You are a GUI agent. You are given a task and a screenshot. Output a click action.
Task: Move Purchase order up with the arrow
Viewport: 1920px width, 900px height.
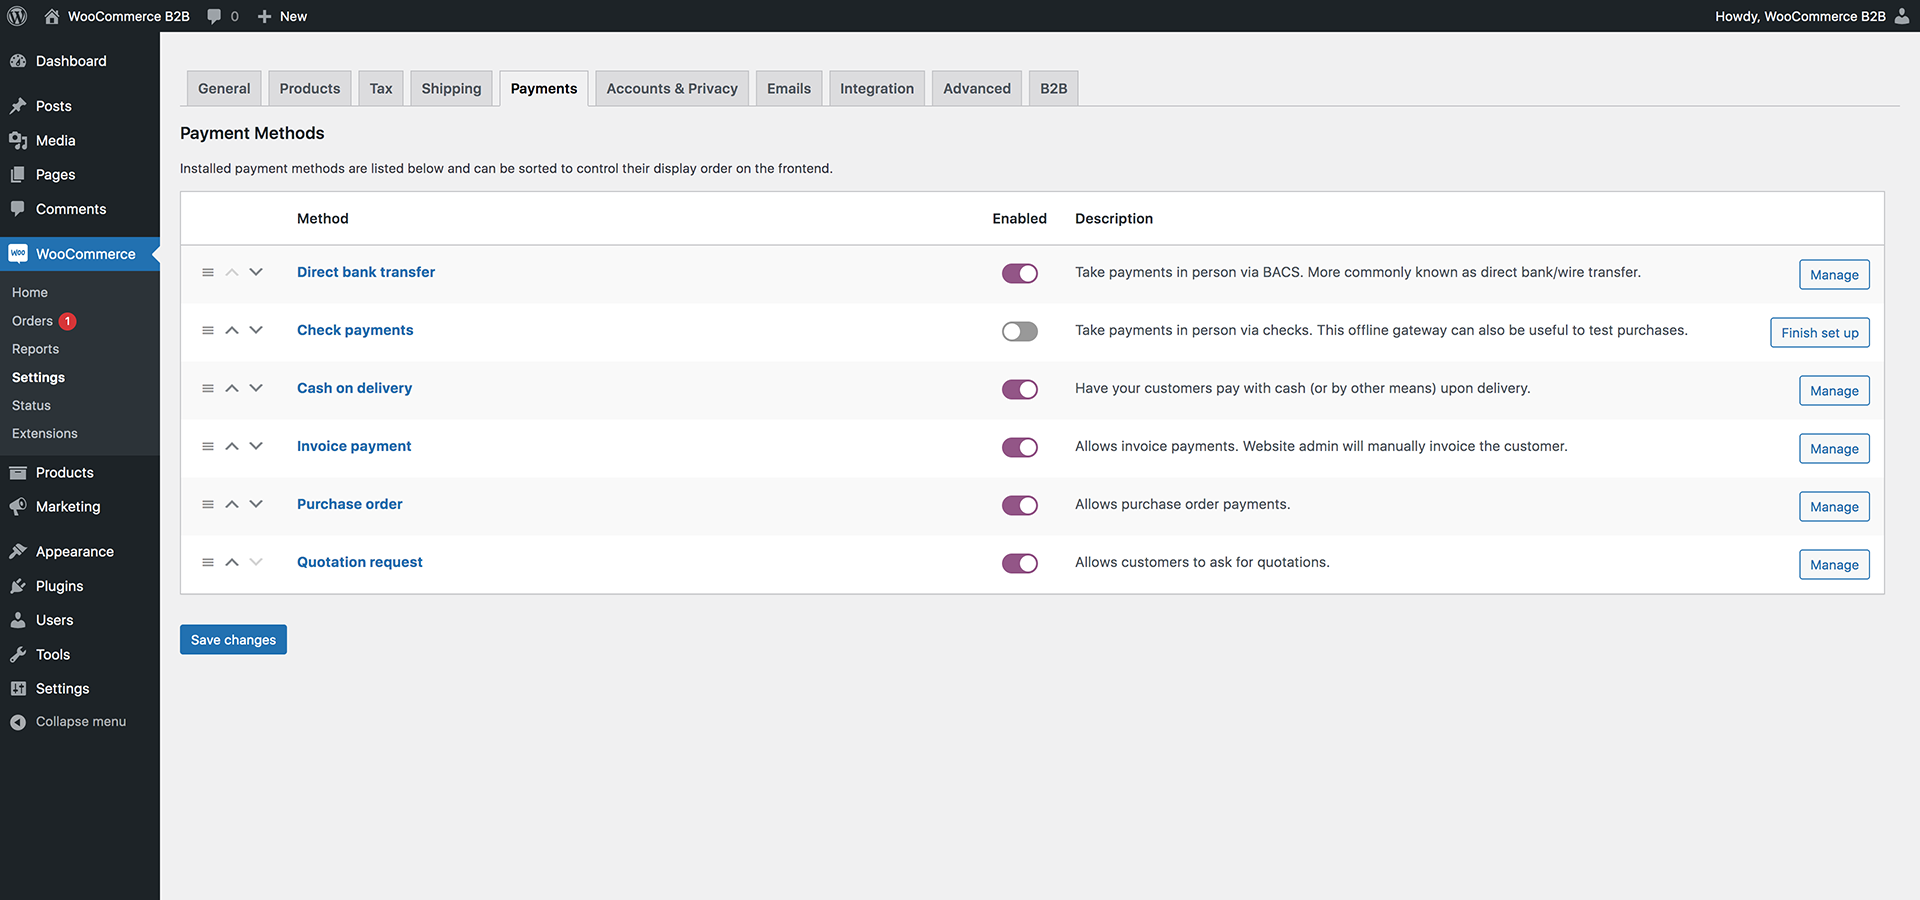[x=231, y=504]
